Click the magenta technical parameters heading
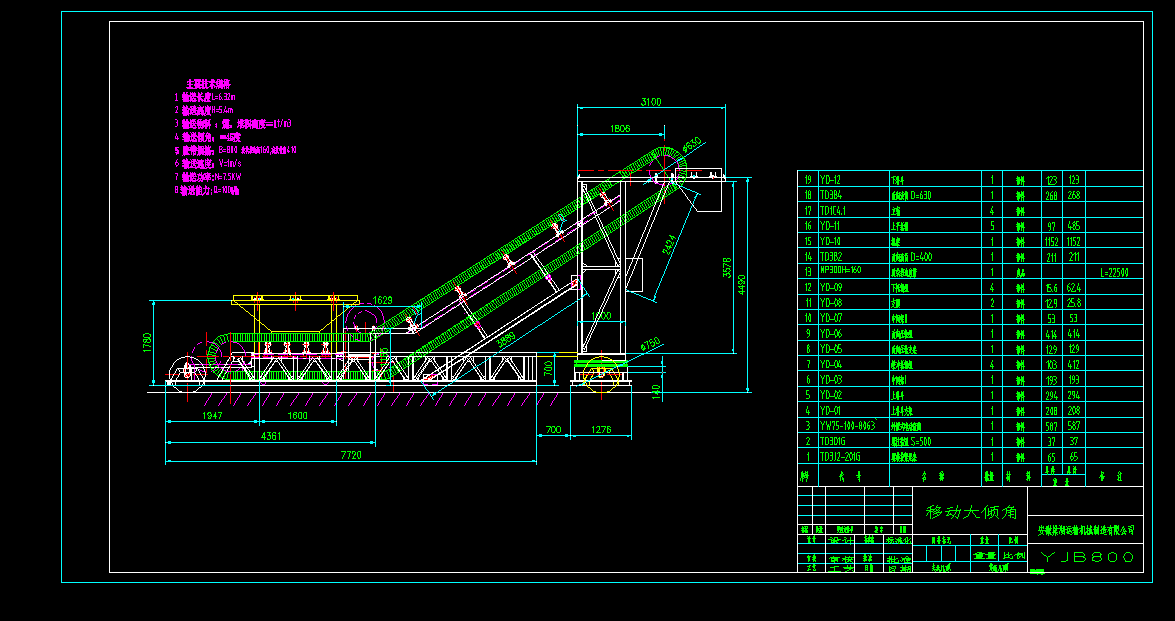Viewport: 1175px width, 621px height. 208,83
